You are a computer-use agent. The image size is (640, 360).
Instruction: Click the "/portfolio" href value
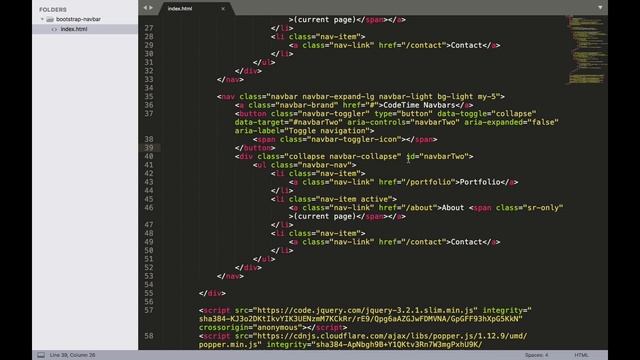point(428,182)
